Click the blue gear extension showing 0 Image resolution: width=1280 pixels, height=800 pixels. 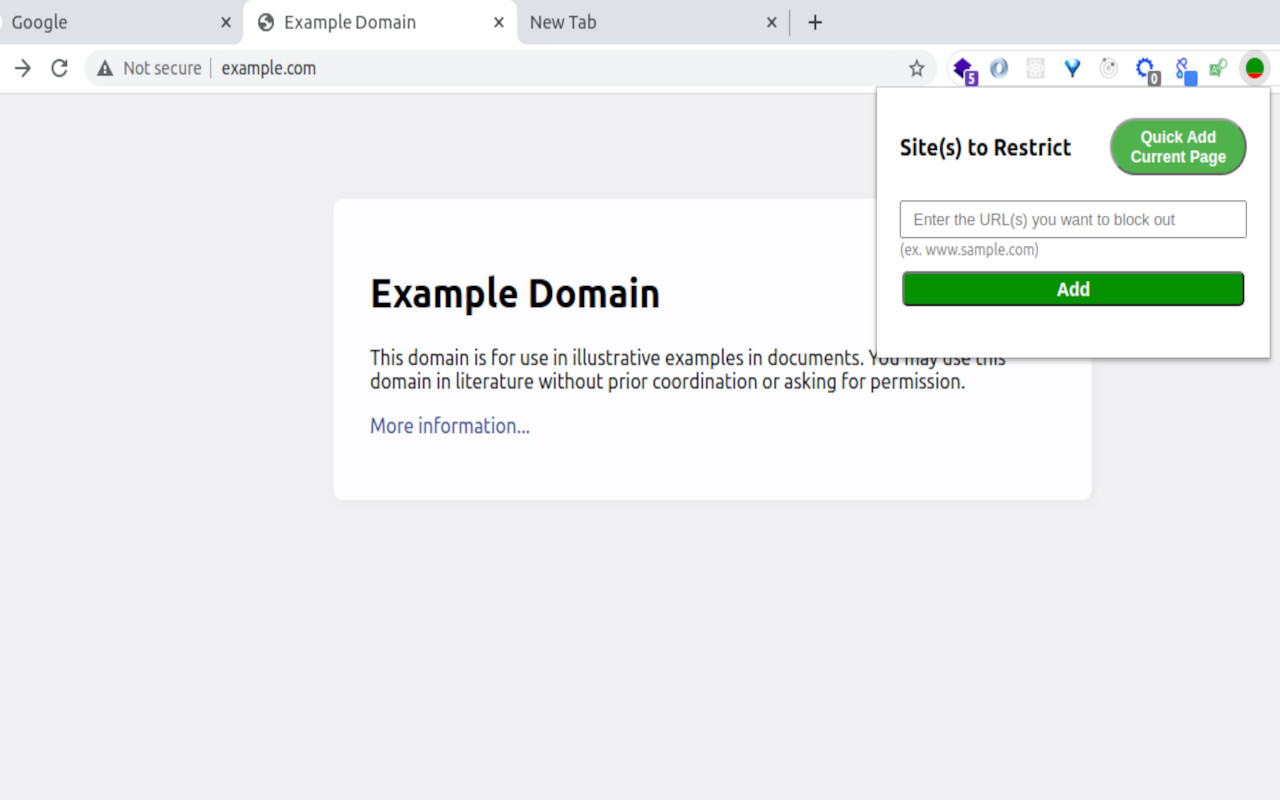[x=1145, y=68]
